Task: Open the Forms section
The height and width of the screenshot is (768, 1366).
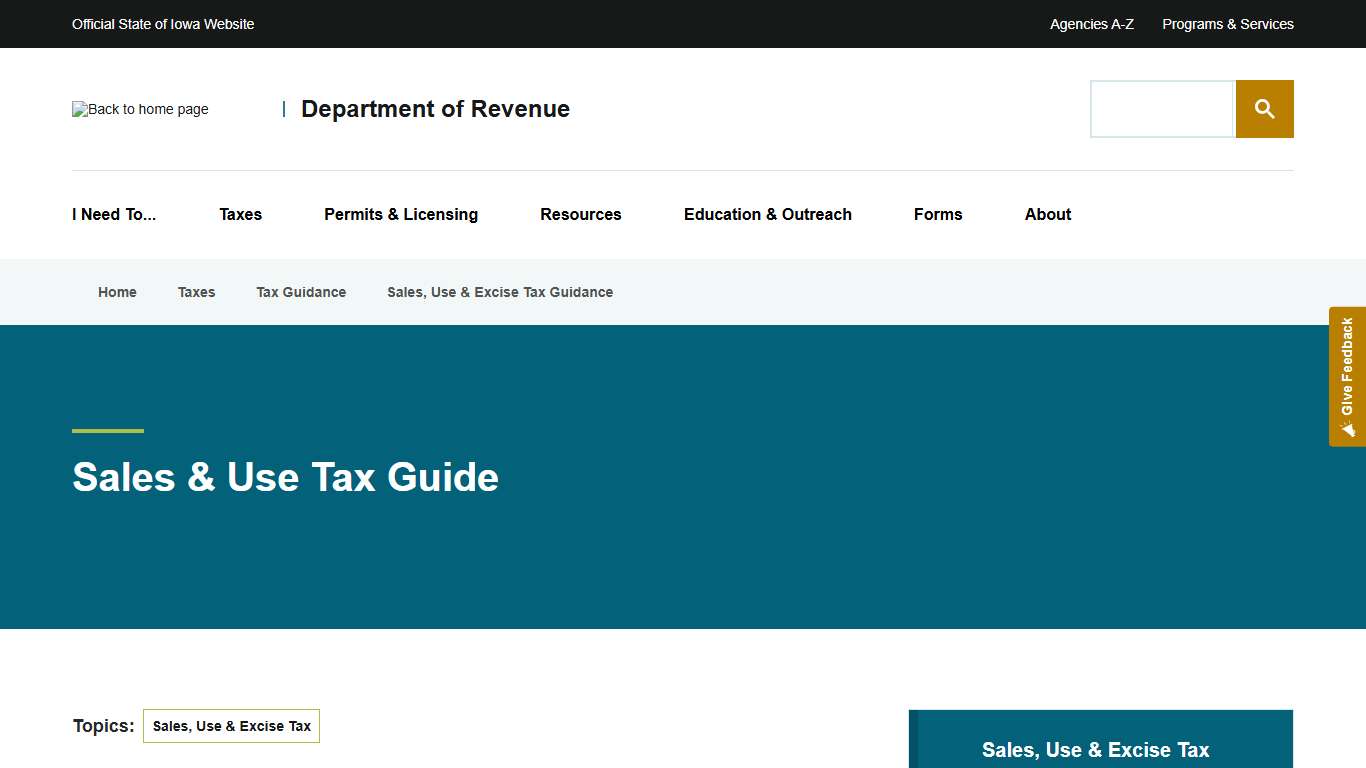Action: click(937, 214)
